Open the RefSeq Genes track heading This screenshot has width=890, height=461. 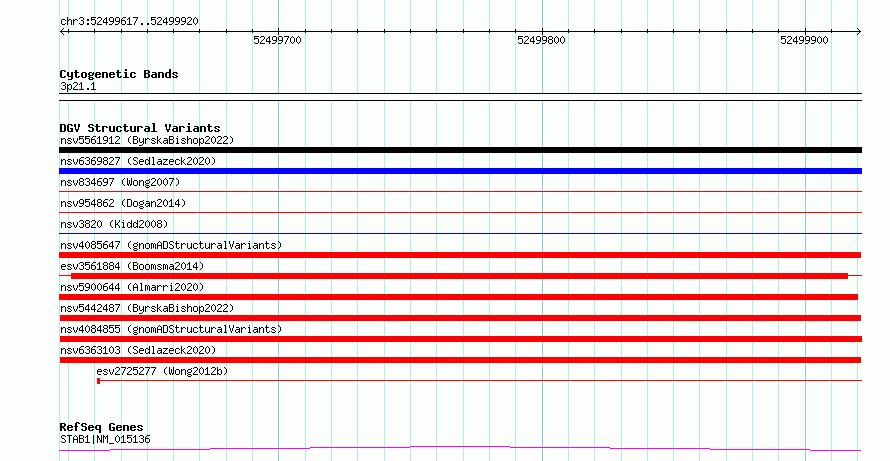[102, 427]
